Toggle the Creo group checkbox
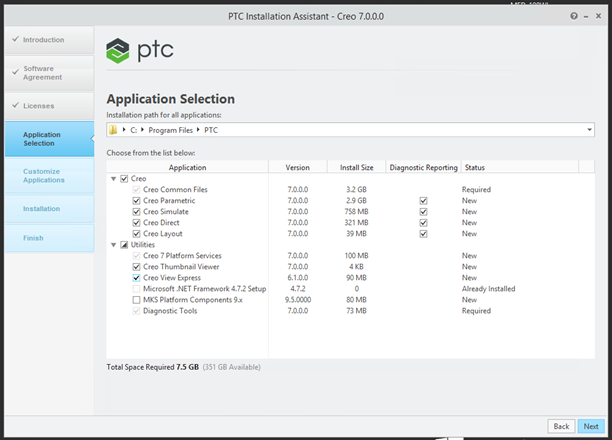Screen dimensions: 612x440 (x=124, y=179)
